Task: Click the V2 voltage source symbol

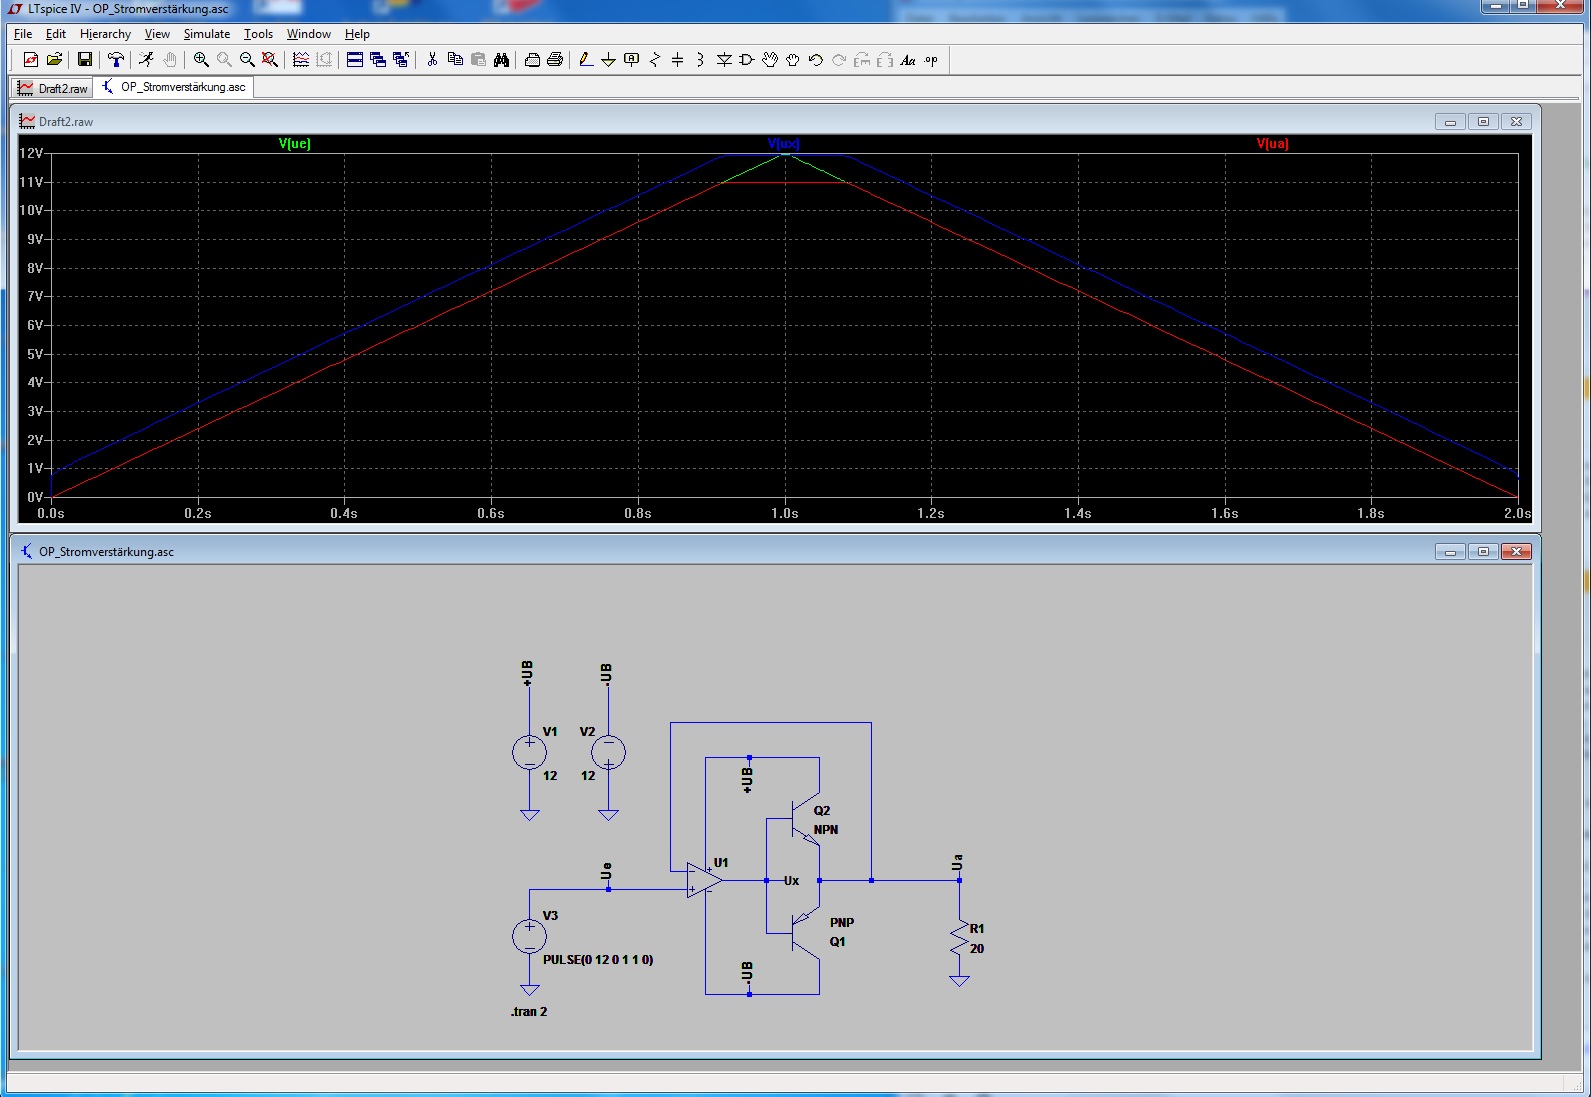Action: pyautogui.click(x=608, y=752)
